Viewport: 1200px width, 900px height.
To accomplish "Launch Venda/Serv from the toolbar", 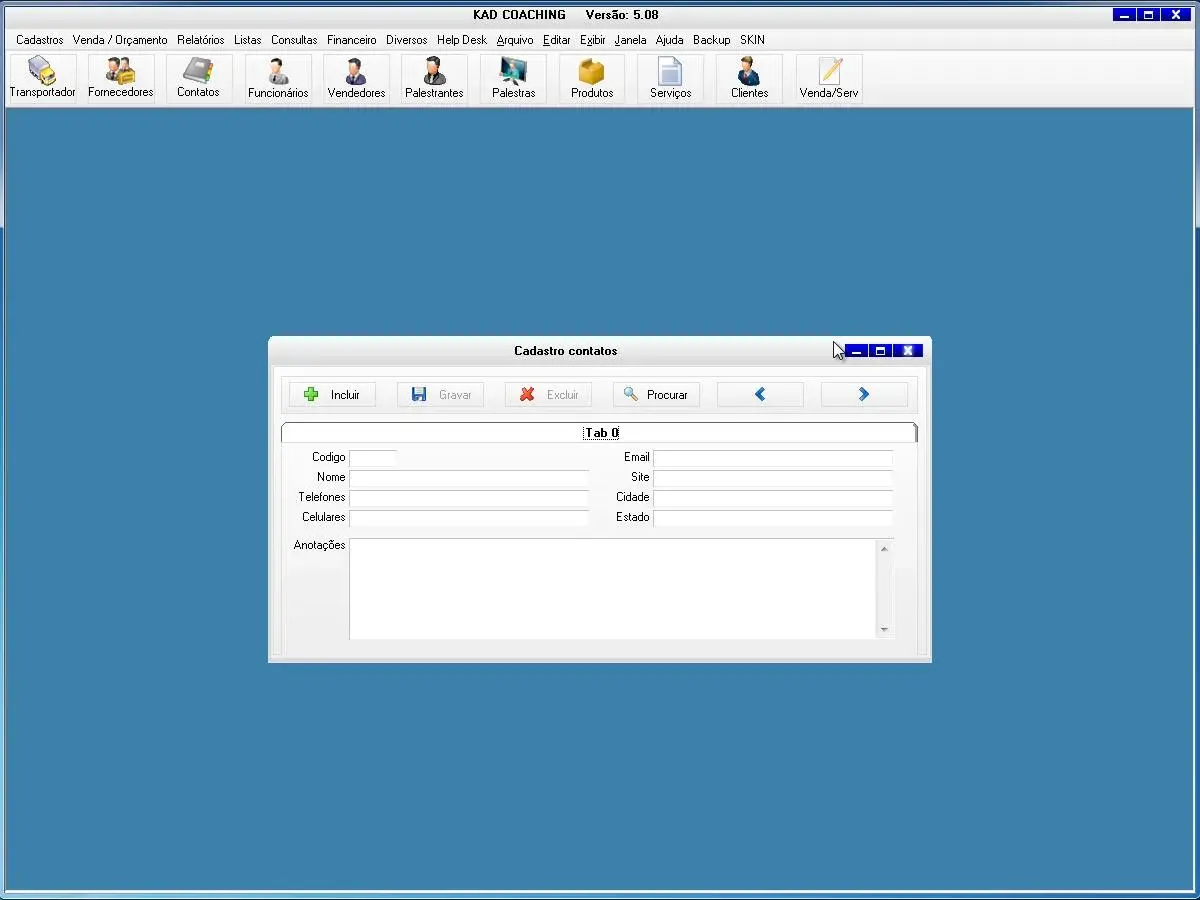I will pos(829,78).
